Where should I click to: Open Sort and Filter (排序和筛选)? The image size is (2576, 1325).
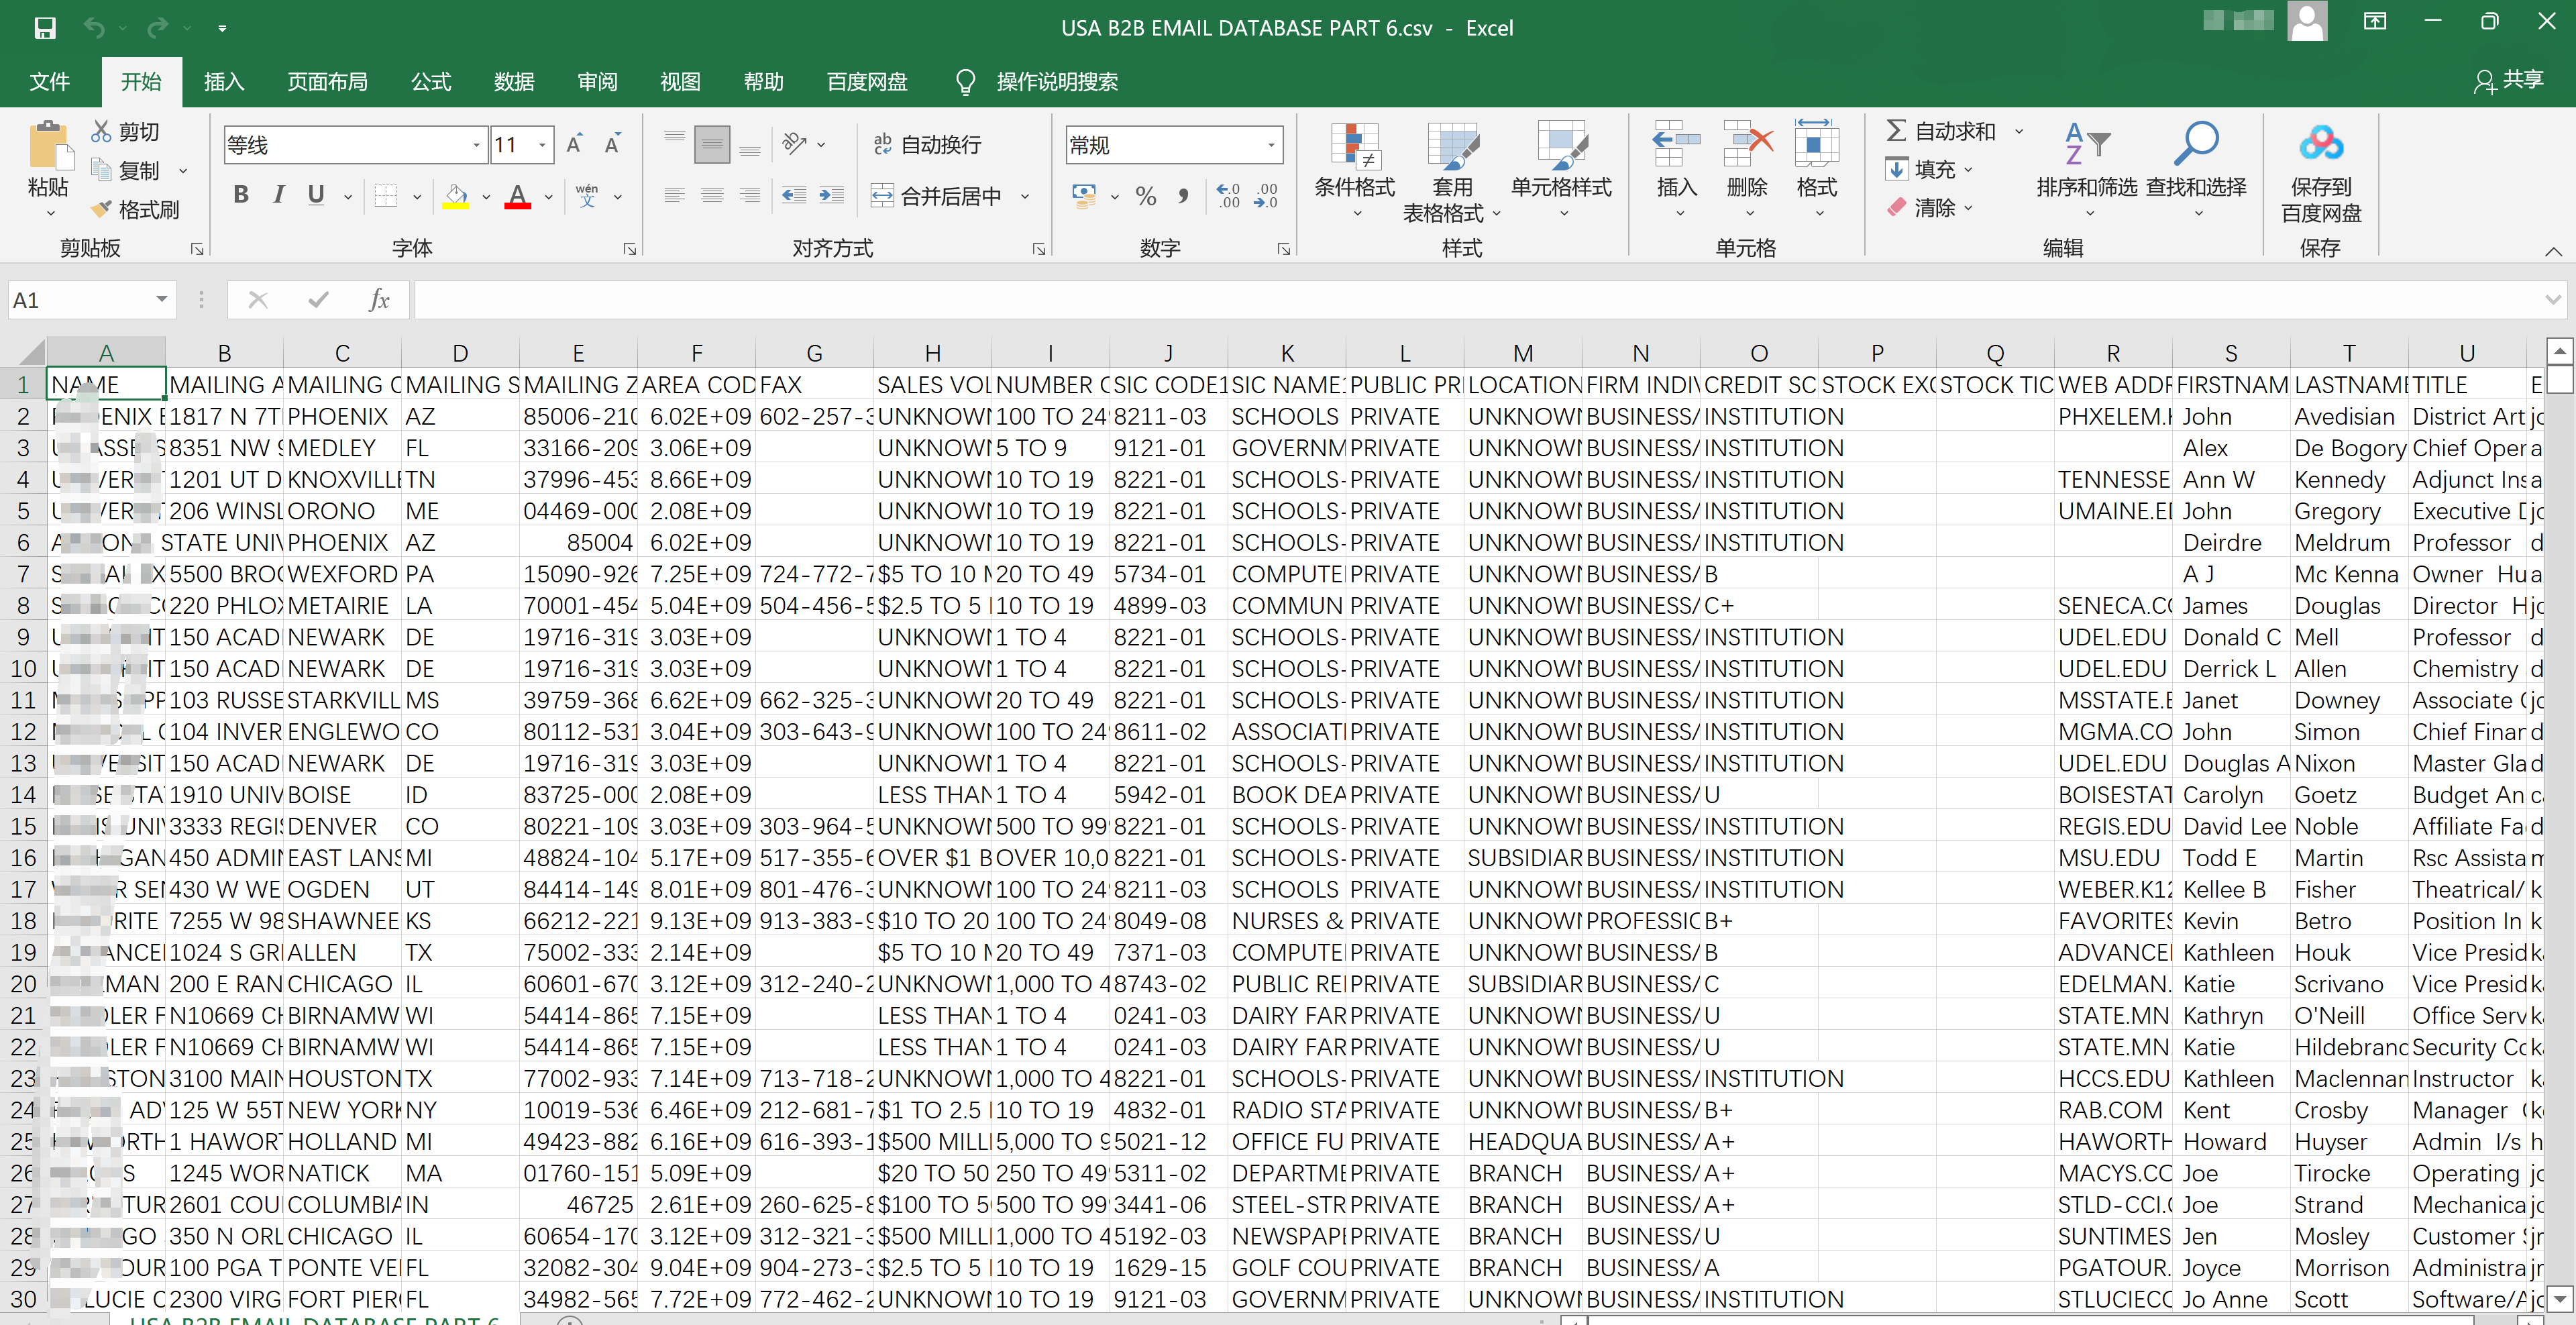click(2086, 170)
